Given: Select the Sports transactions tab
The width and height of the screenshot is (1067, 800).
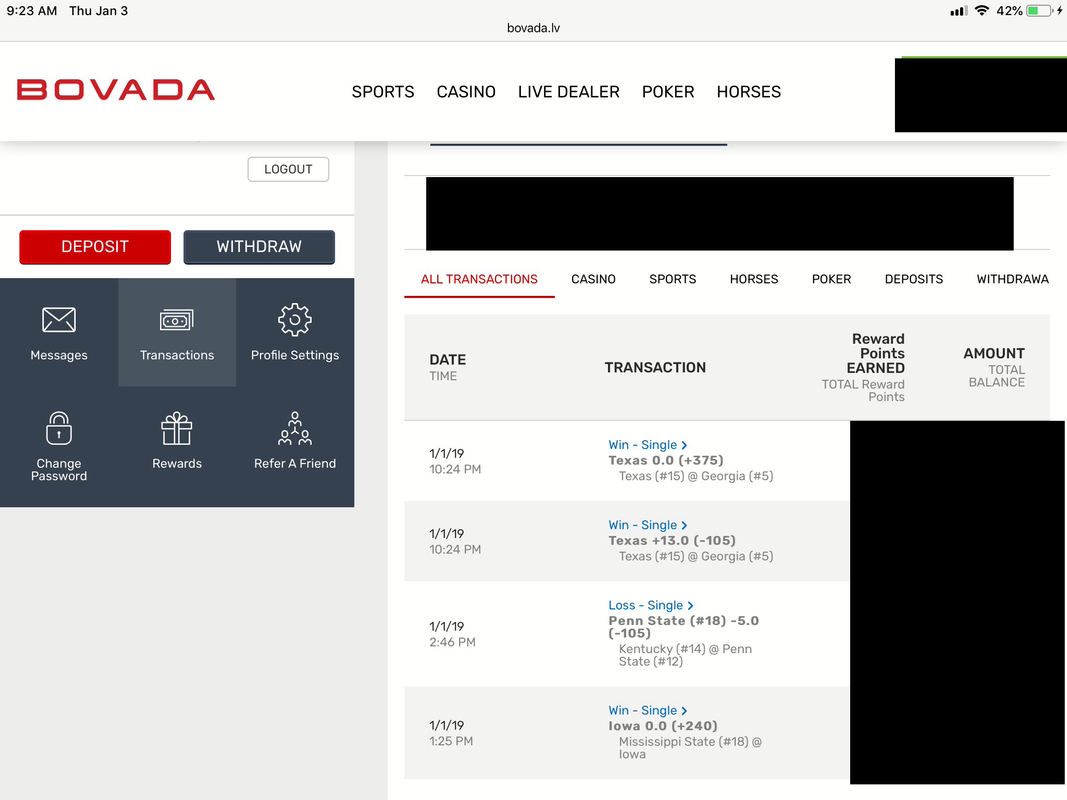Looking at the screenshot, I should 672,279.
